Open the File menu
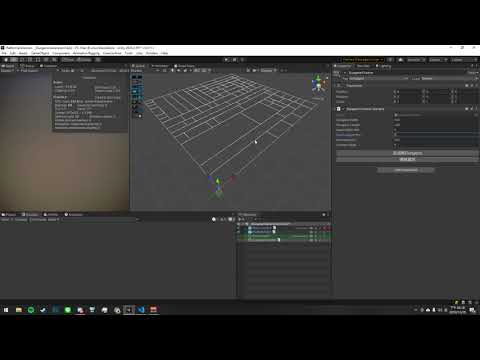The height and width of the screenshot is (360, 480). pos(4,53)
